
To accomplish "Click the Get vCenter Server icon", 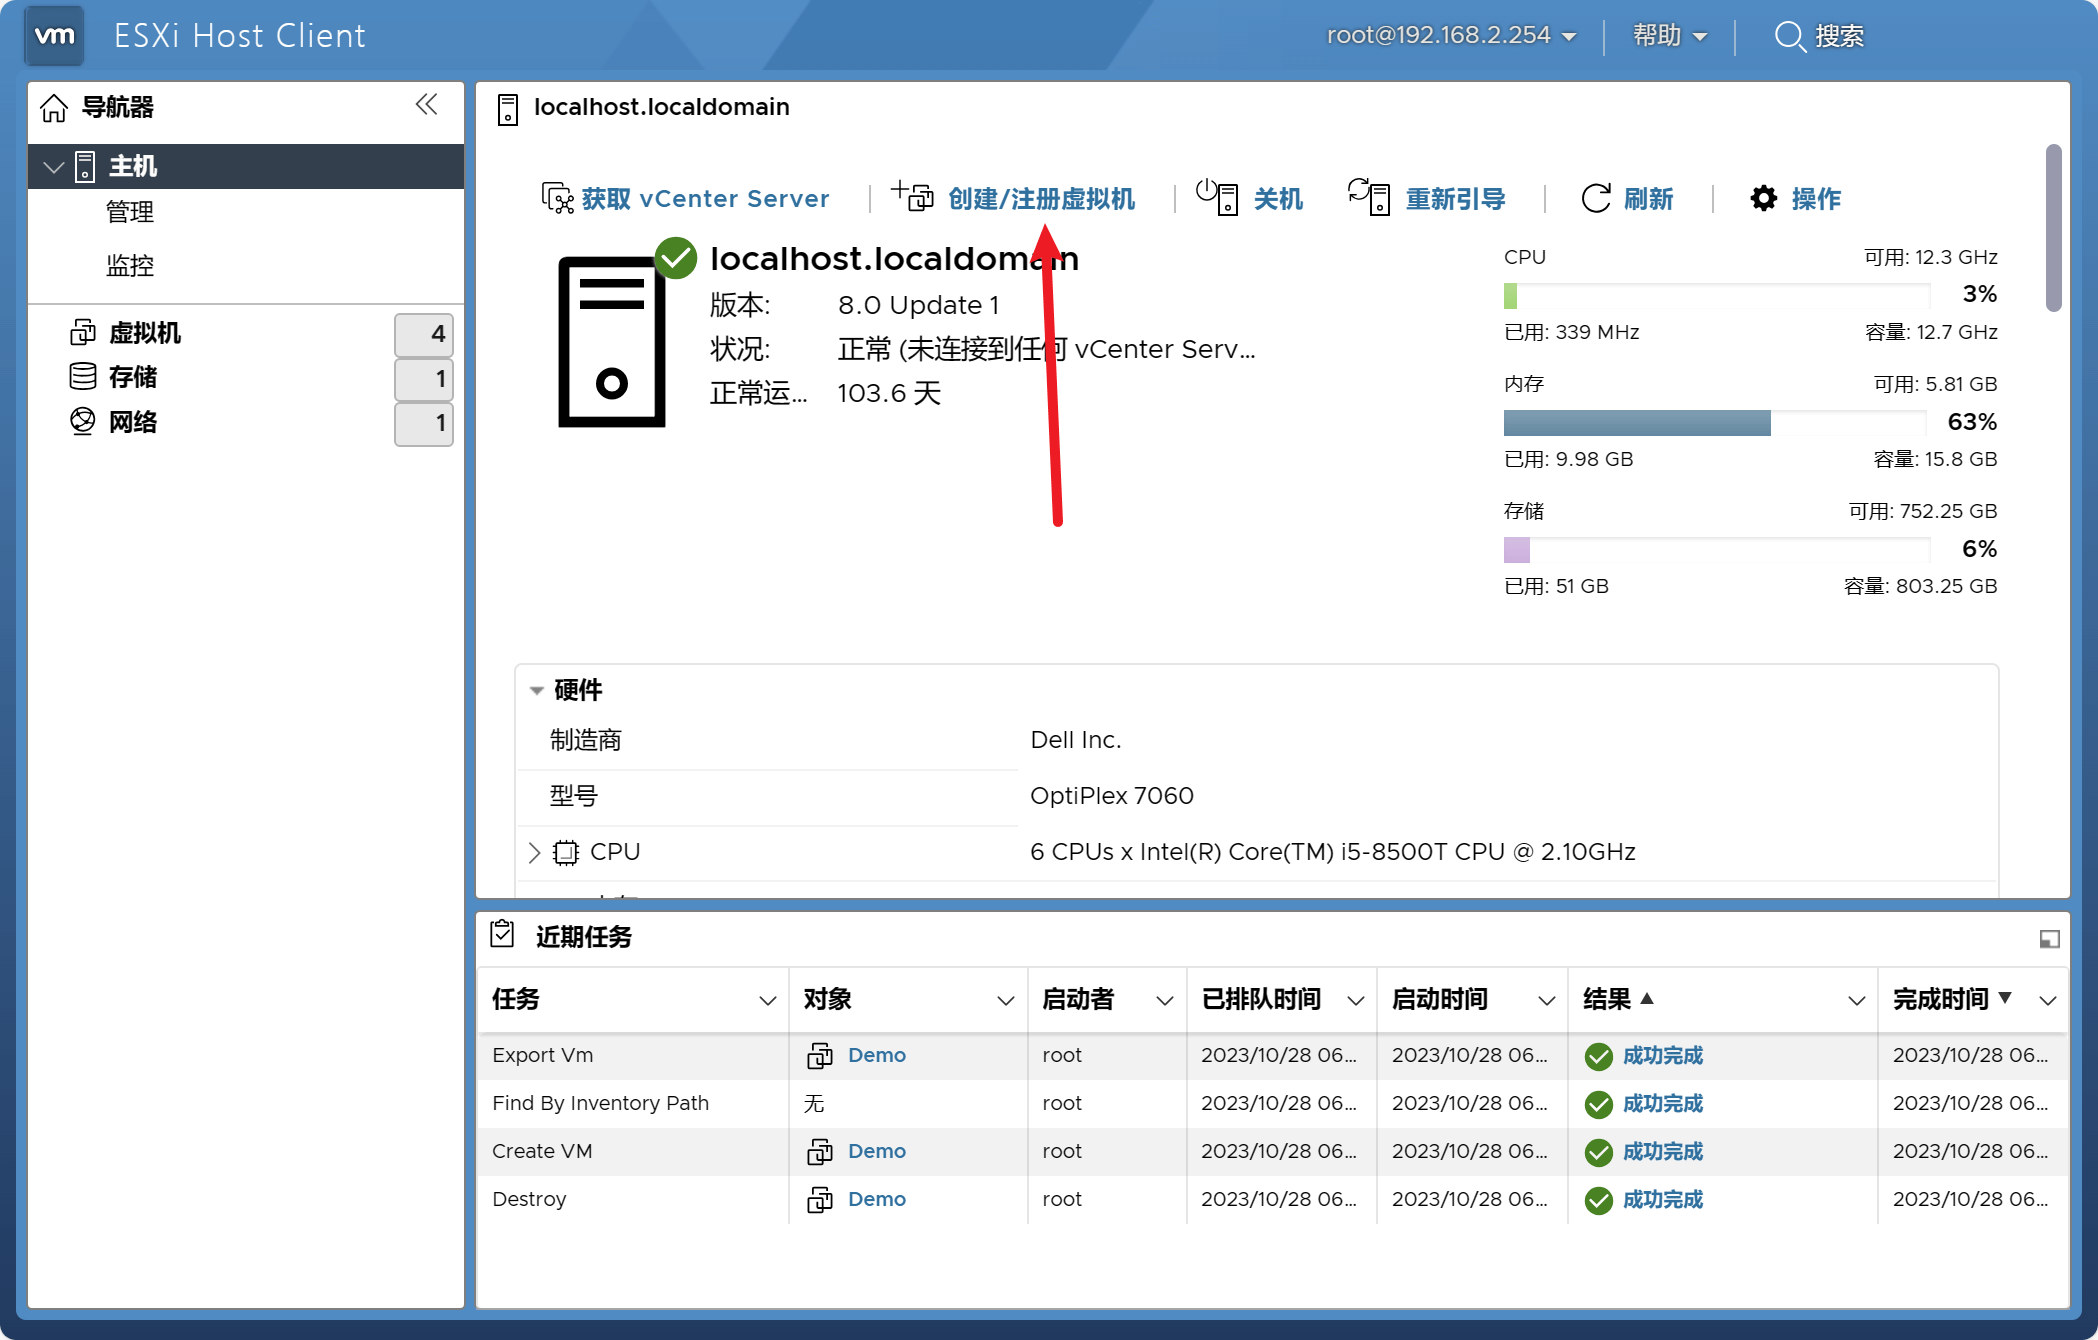I will [556, 198].
